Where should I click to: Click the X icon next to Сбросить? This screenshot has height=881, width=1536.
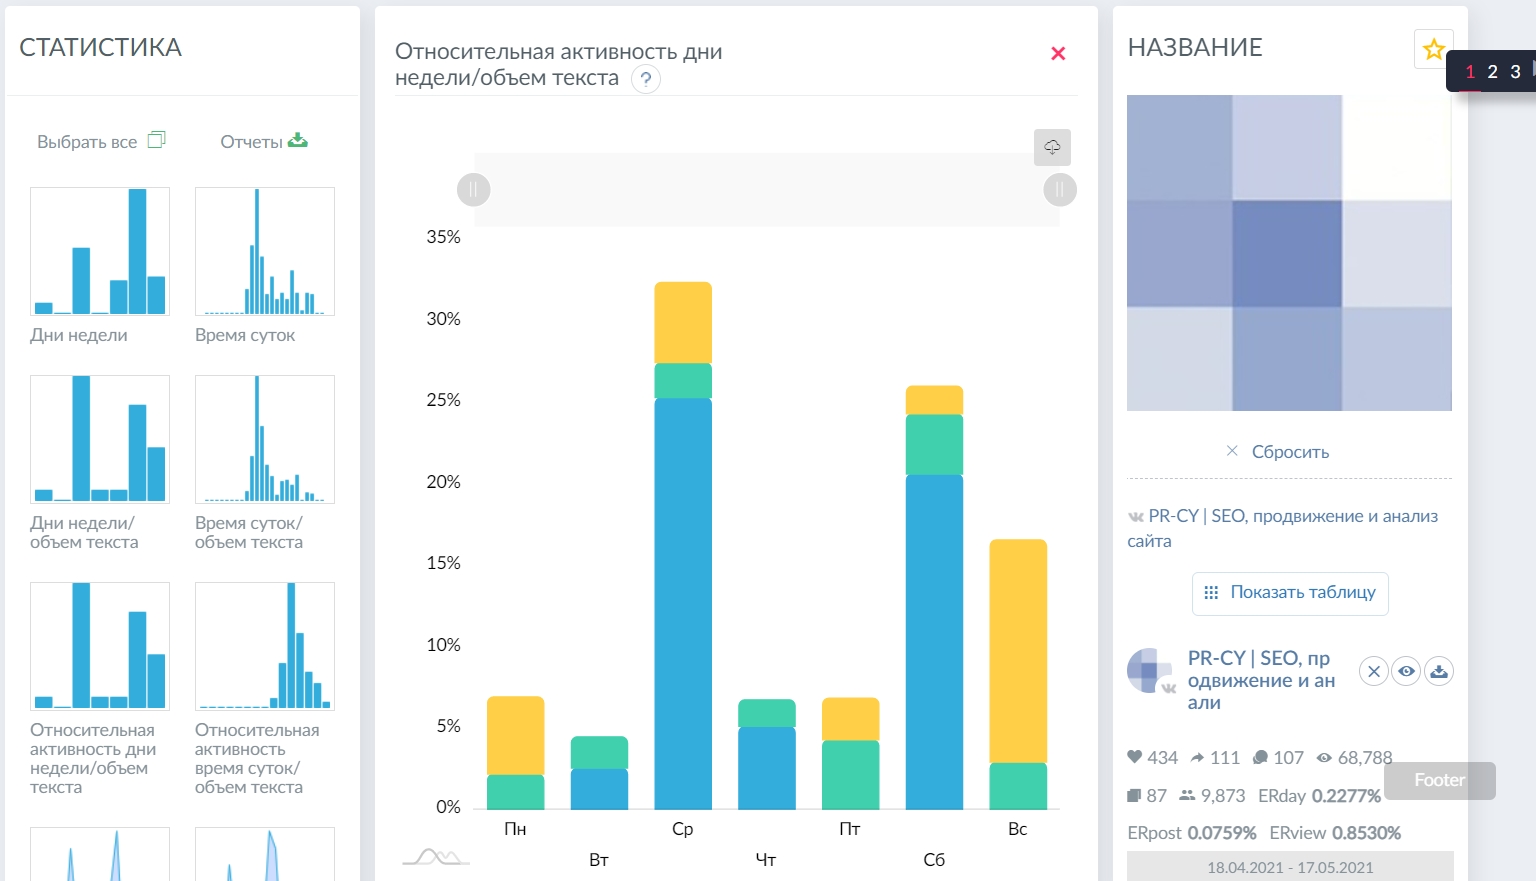1233,451
